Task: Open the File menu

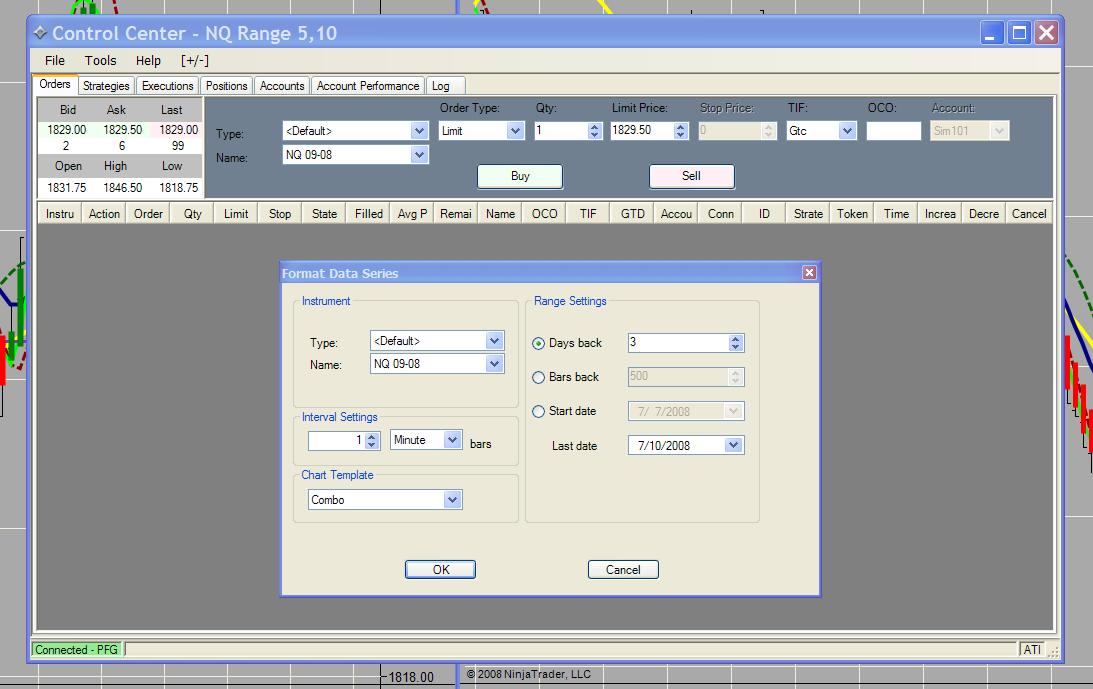Action: point(54,61)
